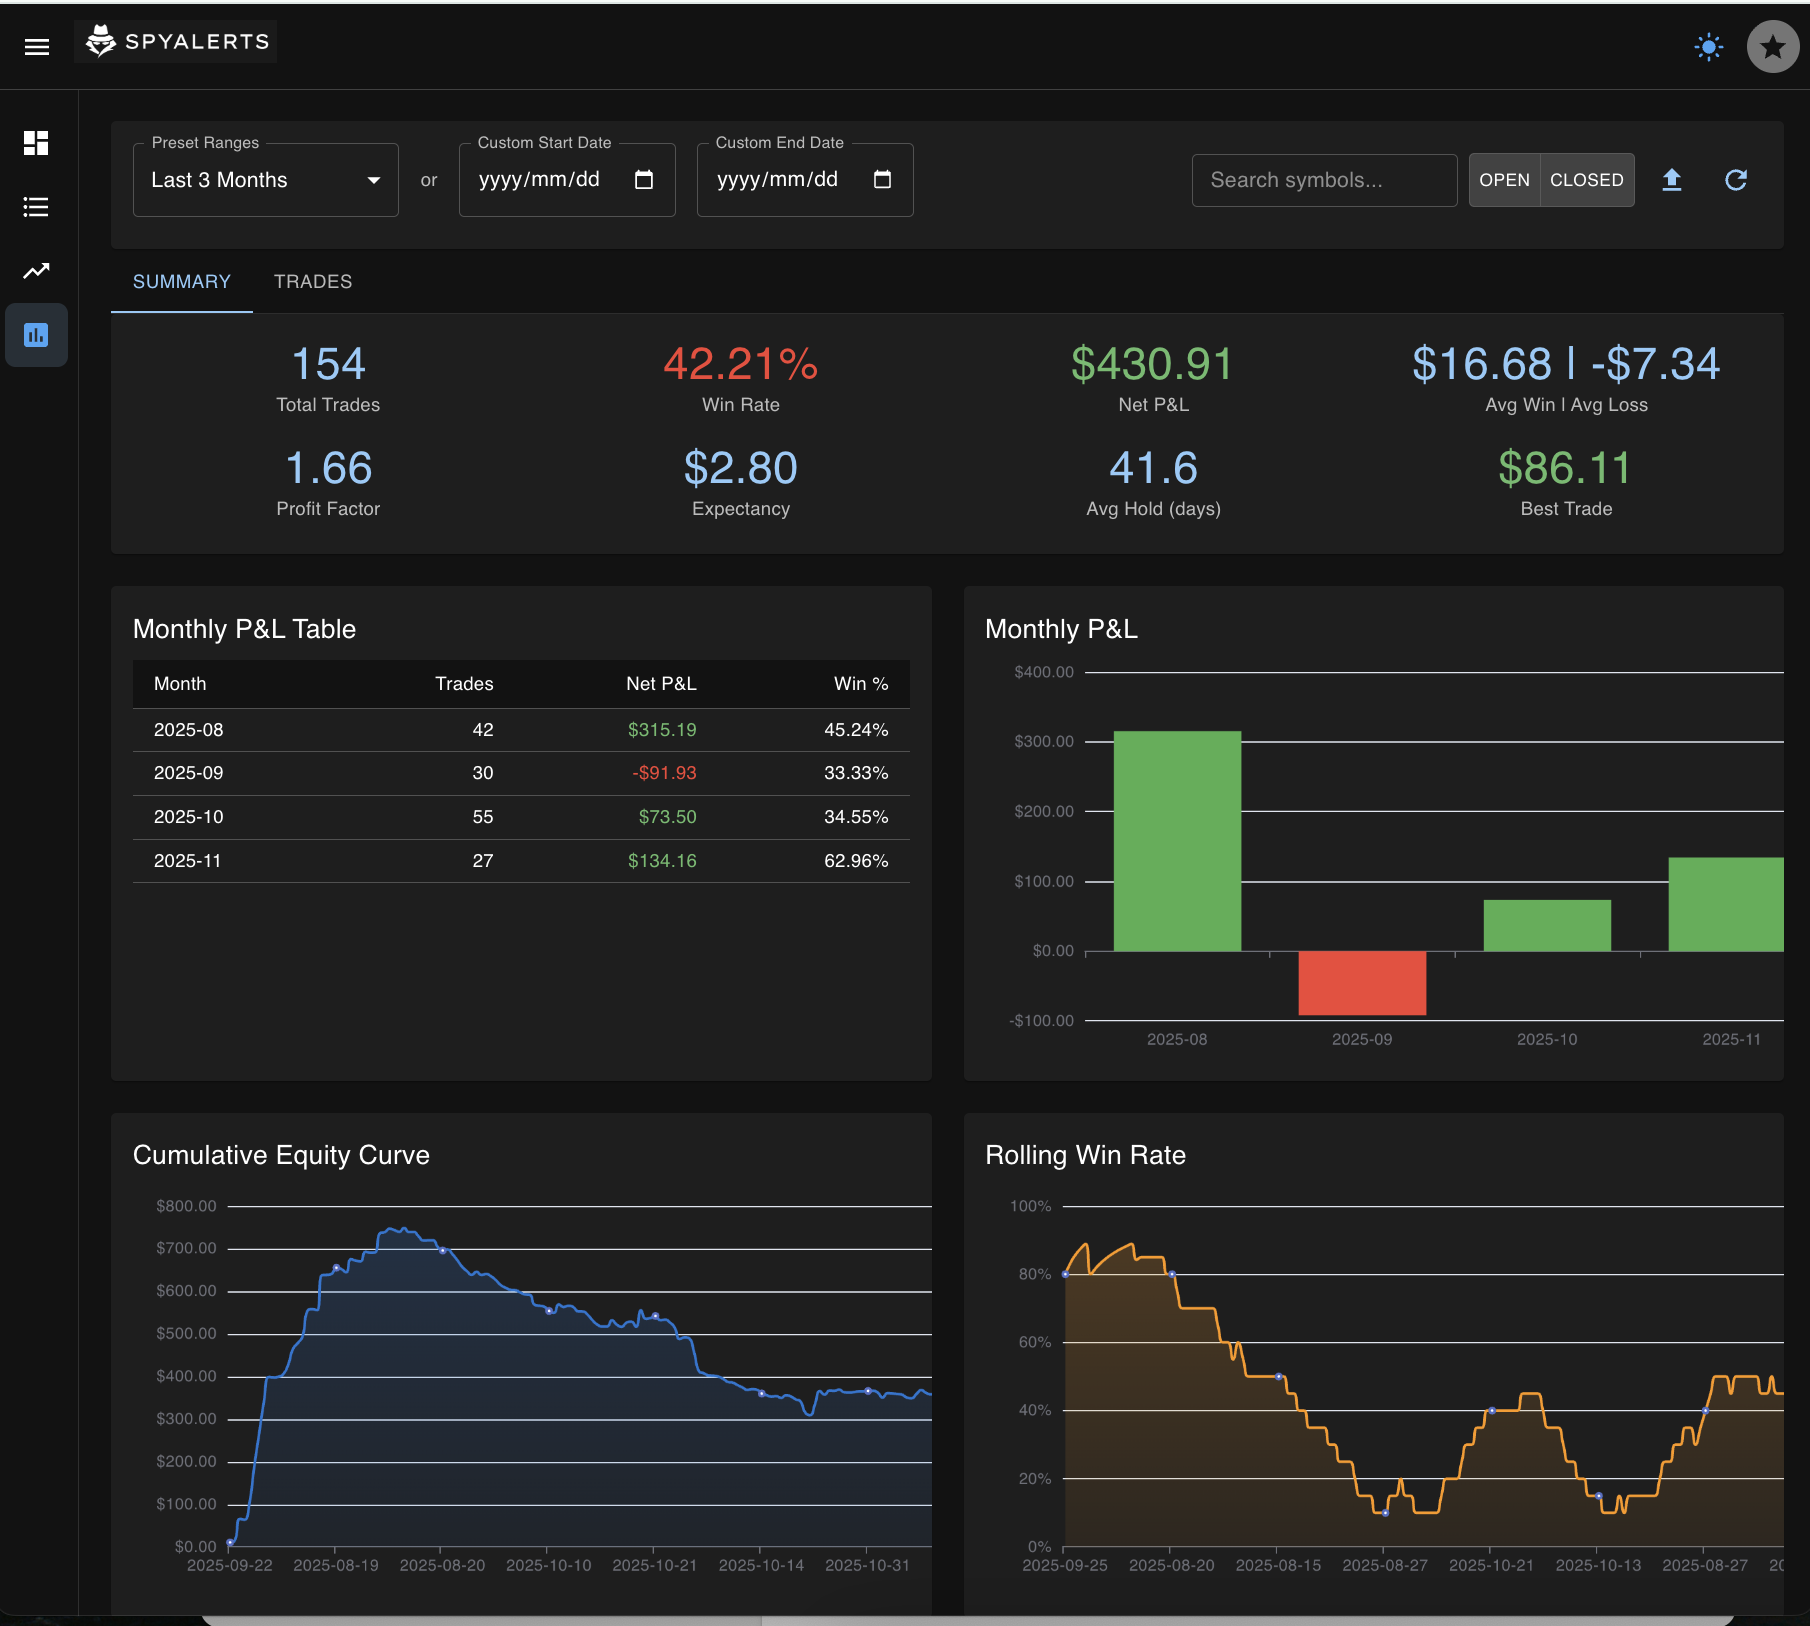This screenshot has height=1626, width=1810.
Task: Switch the trade filter to OPEN
Action: click(1504, 180)
